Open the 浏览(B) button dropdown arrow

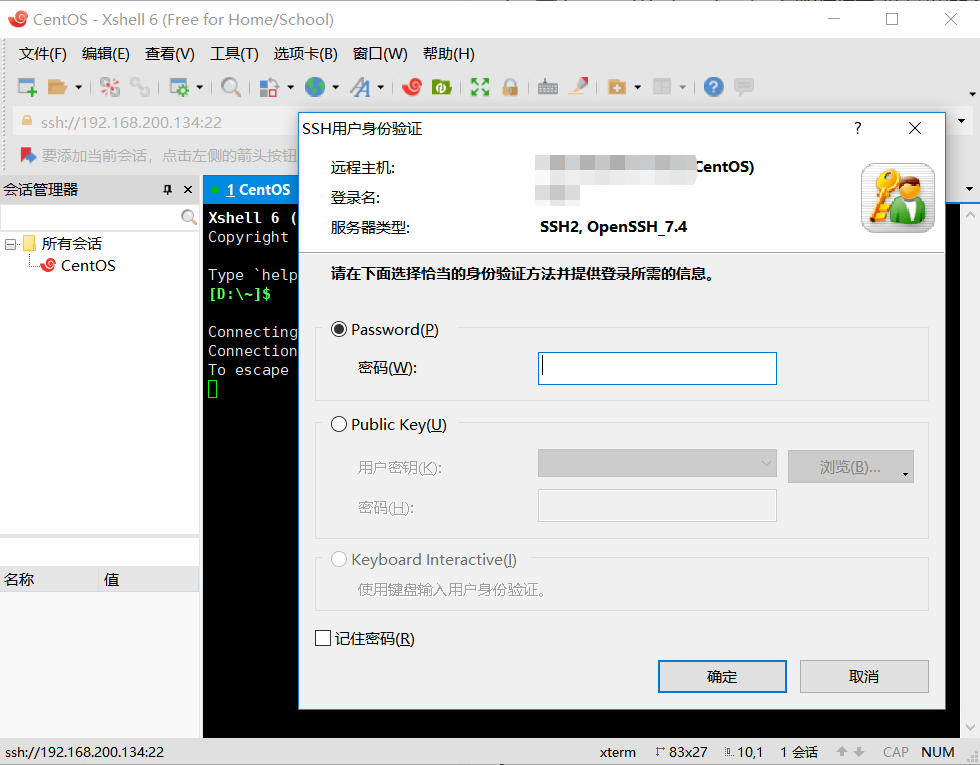point(906,475)
